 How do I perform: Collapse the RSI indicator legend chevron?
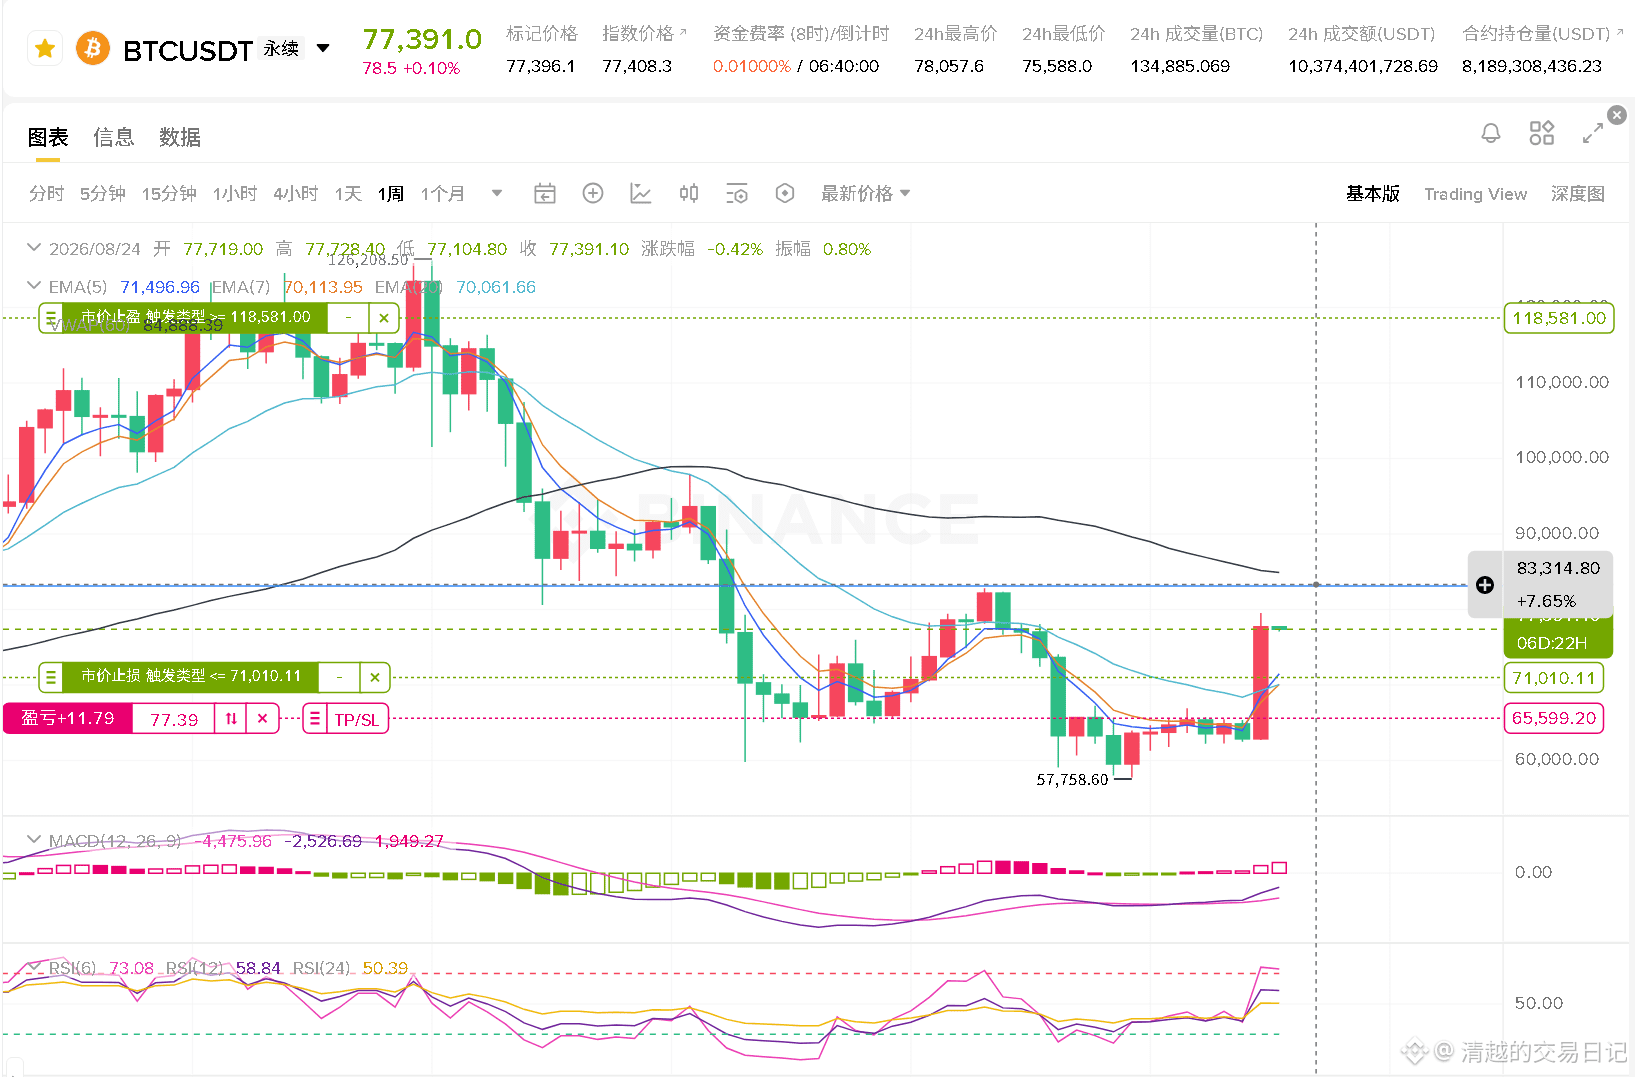(34, 967)
